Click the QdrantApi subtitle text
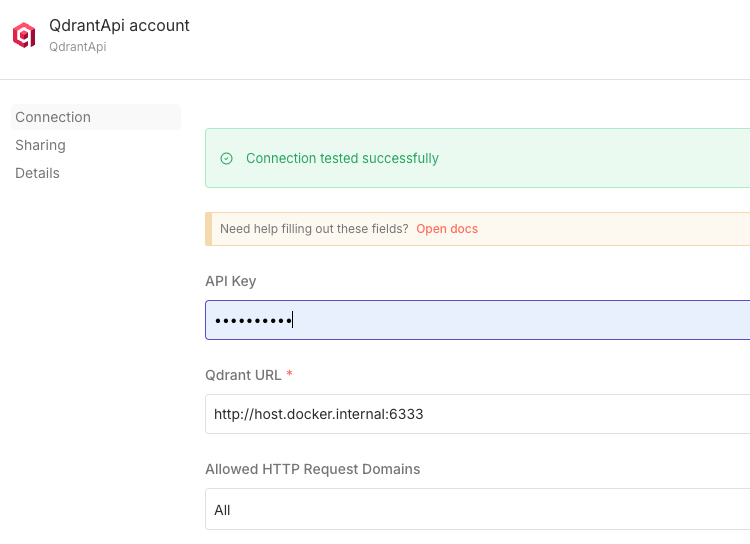The image size is (750, 544). point(77,47)
